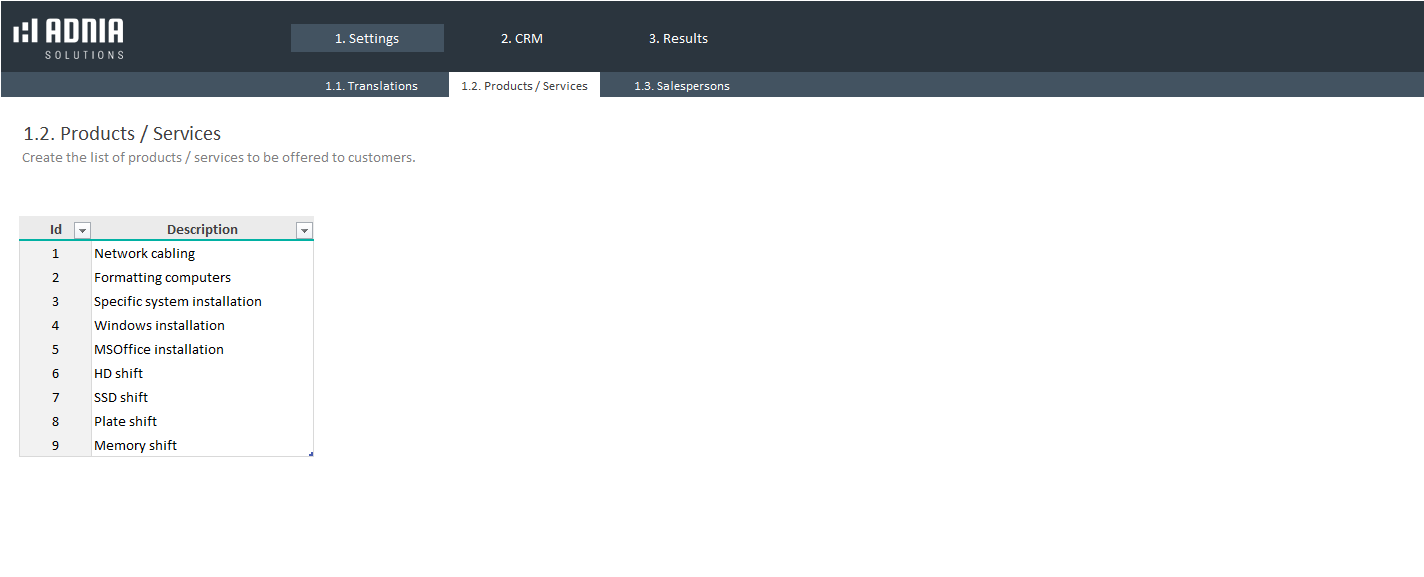Image resolution: width=1424 pixels, height=577 pixels.
Task: Select the Memory shift cell
Action: [135, 446]
